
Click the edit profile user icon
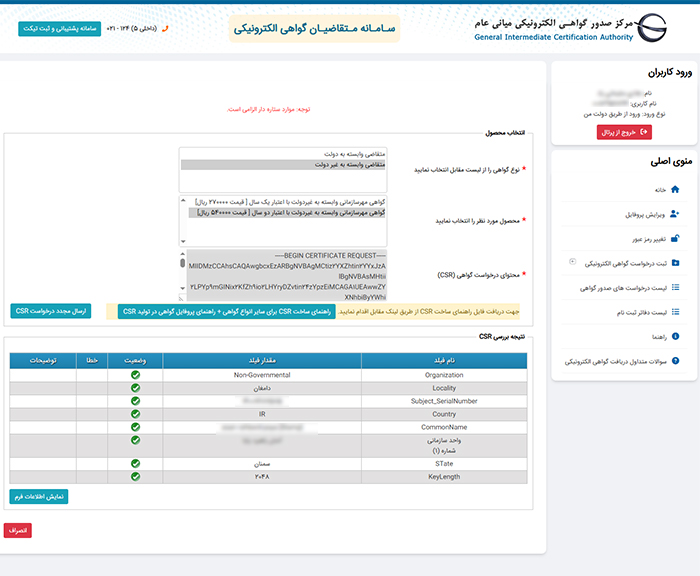tap(675, 214)
